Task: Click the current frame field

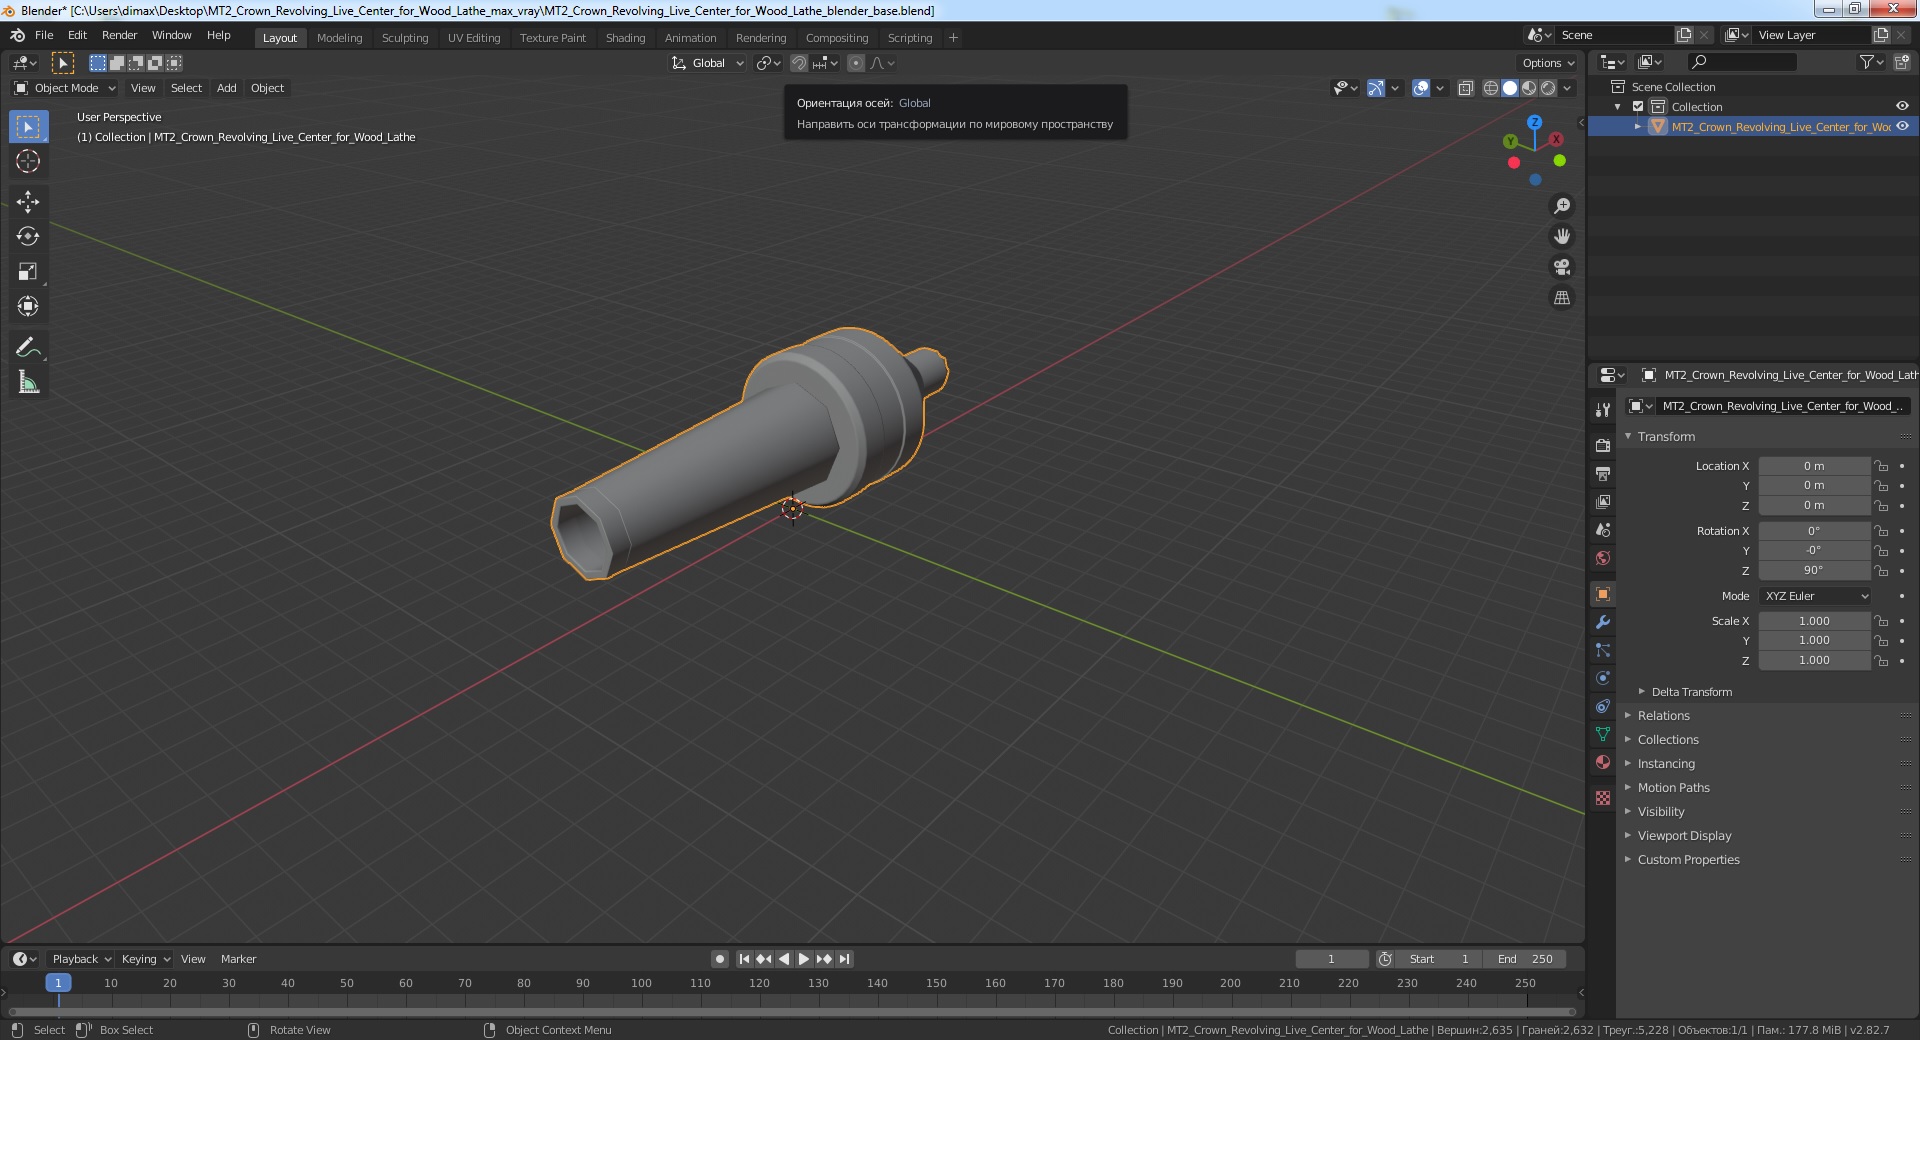Action: coord(1332,959)
